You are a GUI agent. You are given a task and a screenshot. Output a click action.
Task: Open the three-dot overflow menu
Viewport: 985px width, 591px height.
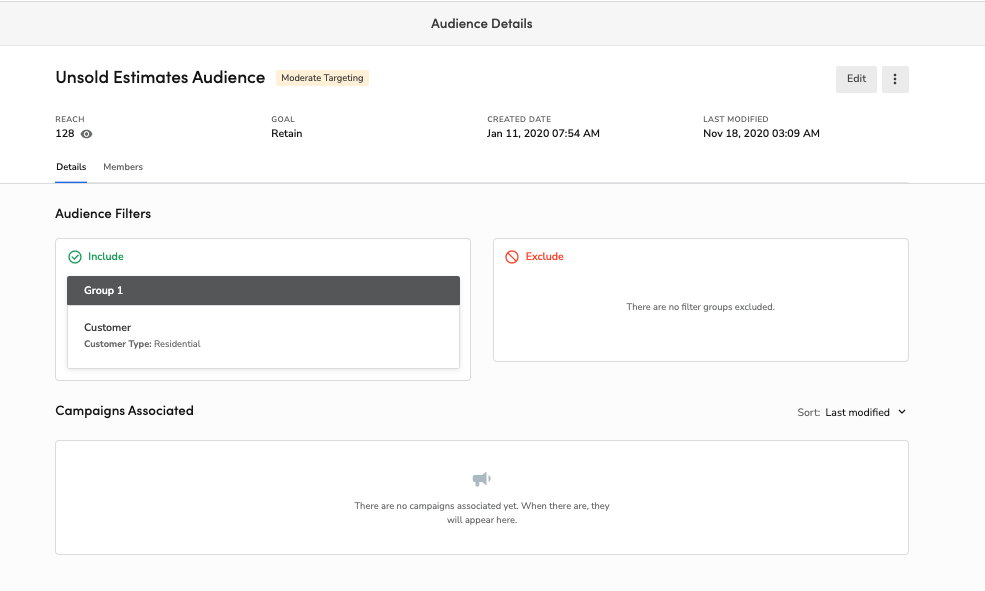pos(894,79)
